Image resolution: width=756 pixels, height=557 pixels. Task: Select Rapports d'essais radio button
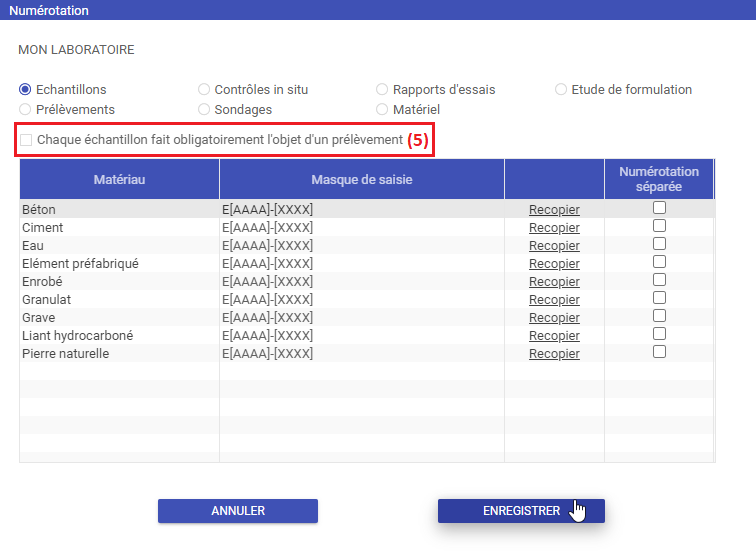[x=382, y=89]
